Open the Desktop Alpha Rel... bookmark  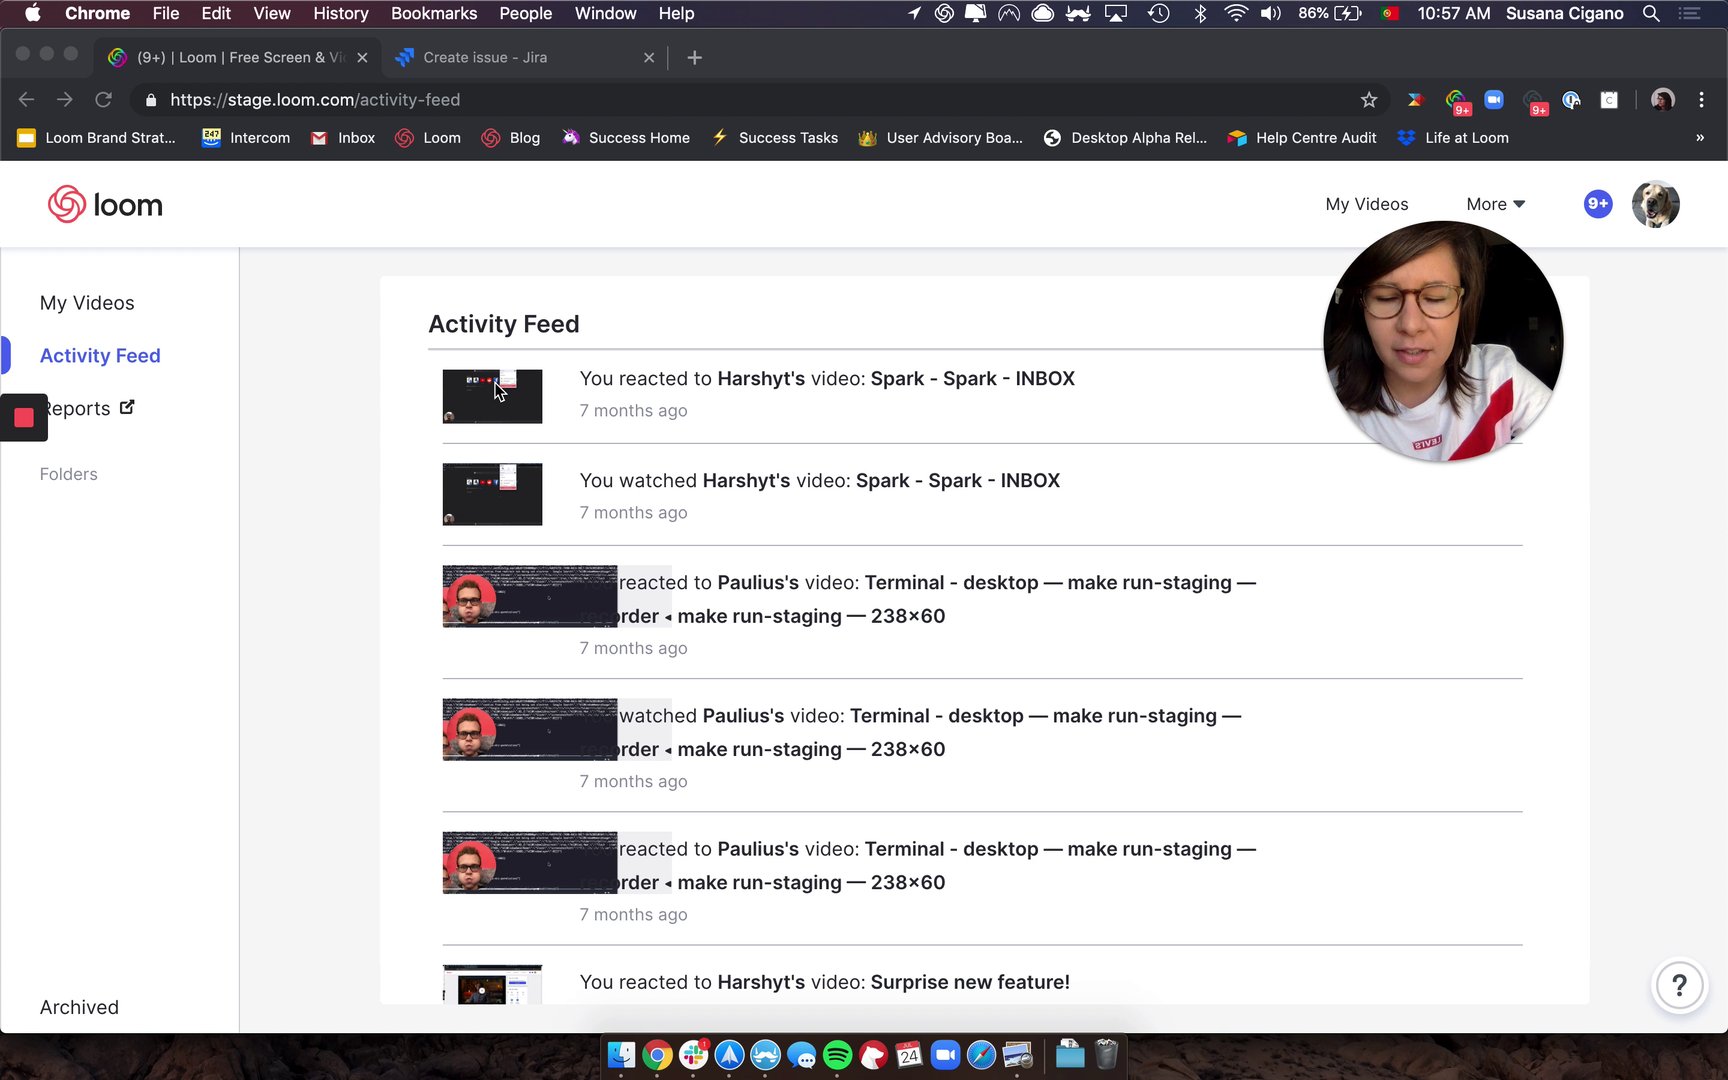click(1125, 138)
